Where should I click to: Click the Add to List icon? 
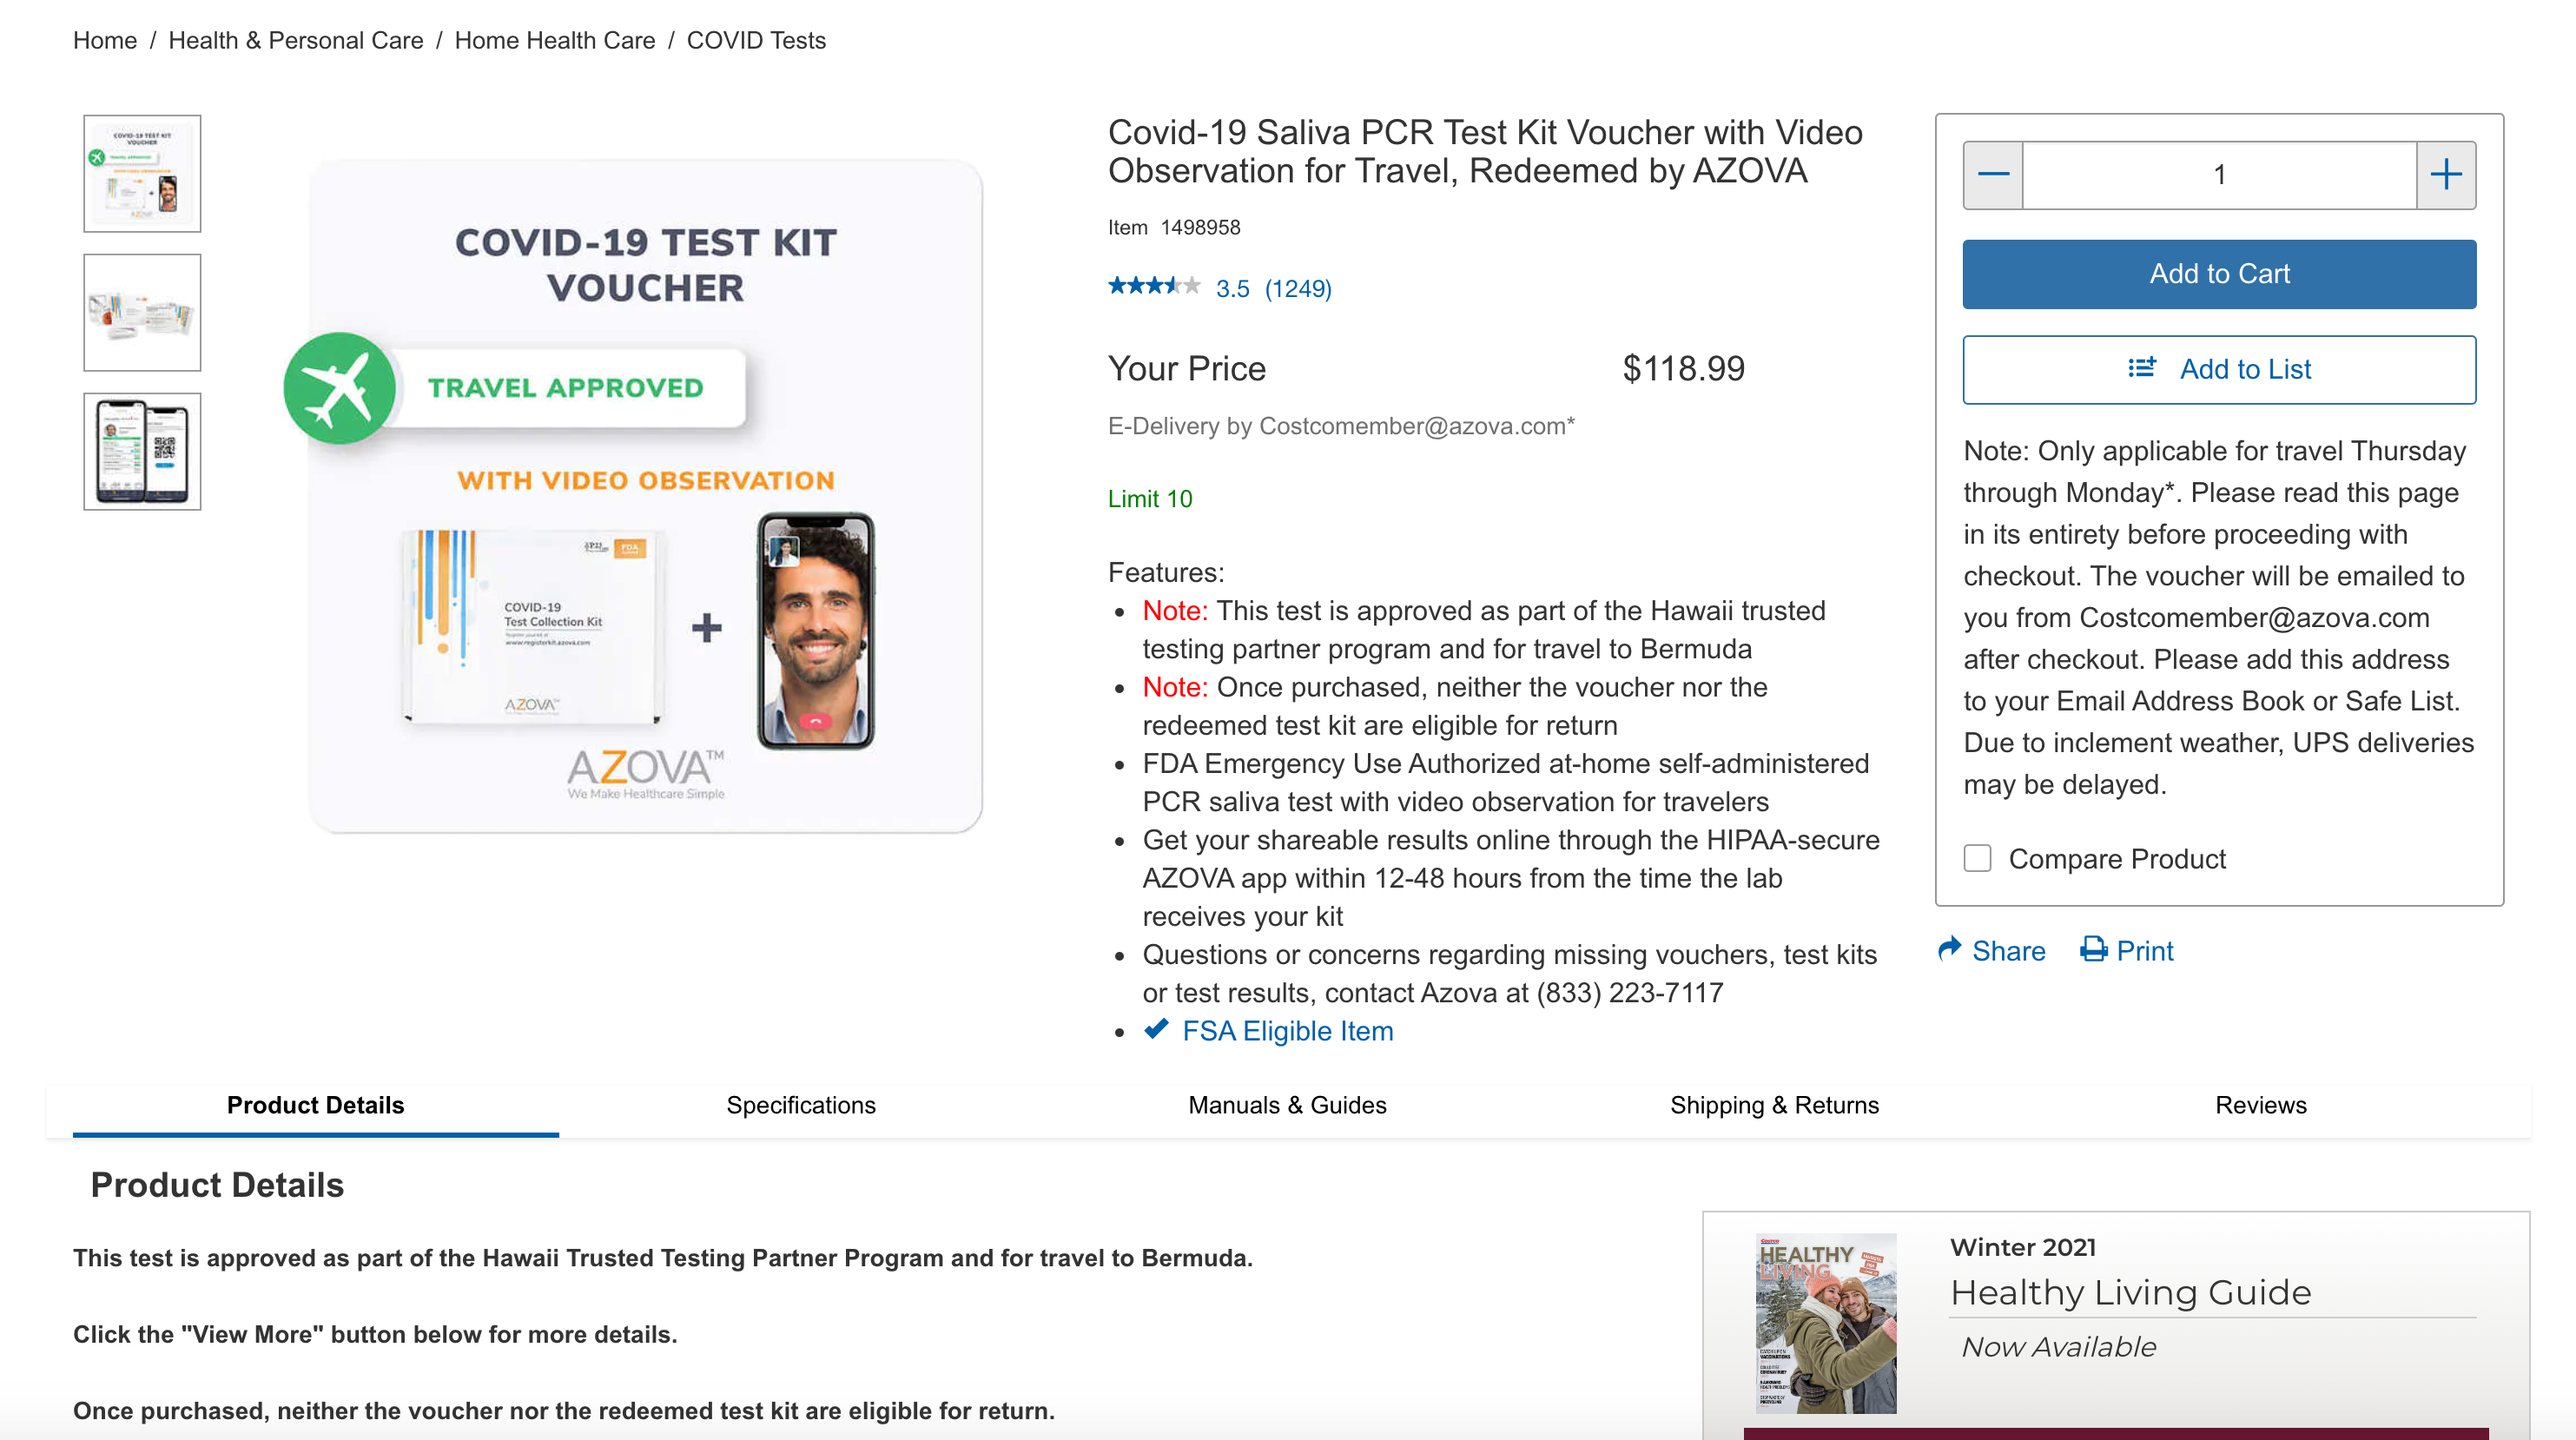point(2141,369)
